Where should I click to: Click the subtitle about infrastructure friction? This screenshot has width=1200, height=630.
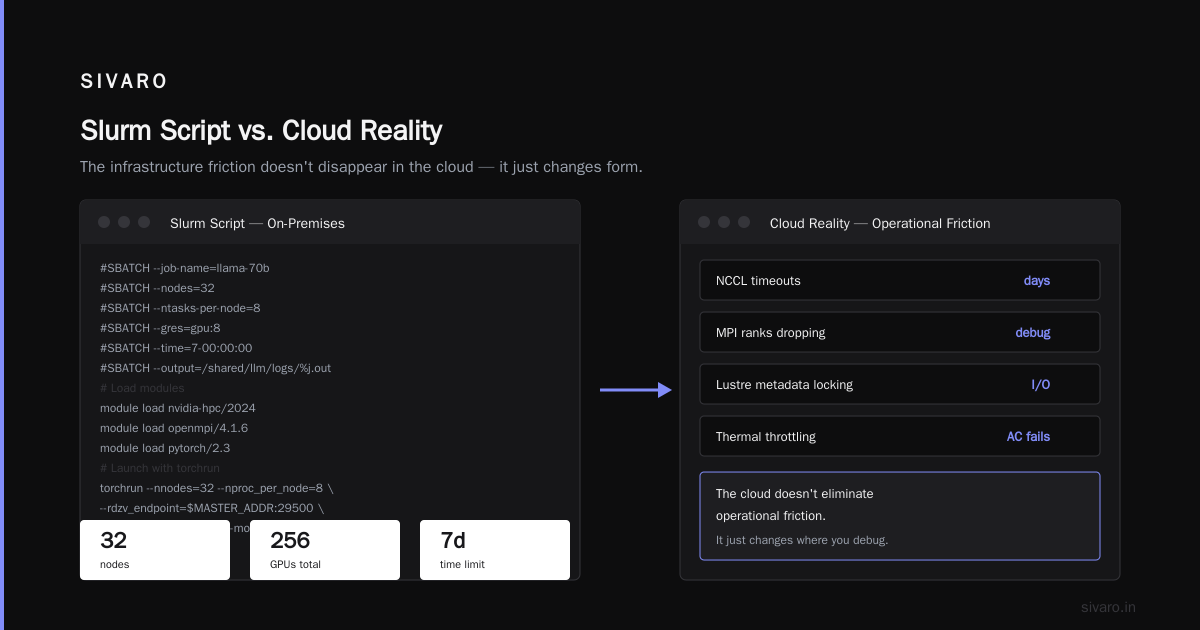coord(361,166)
